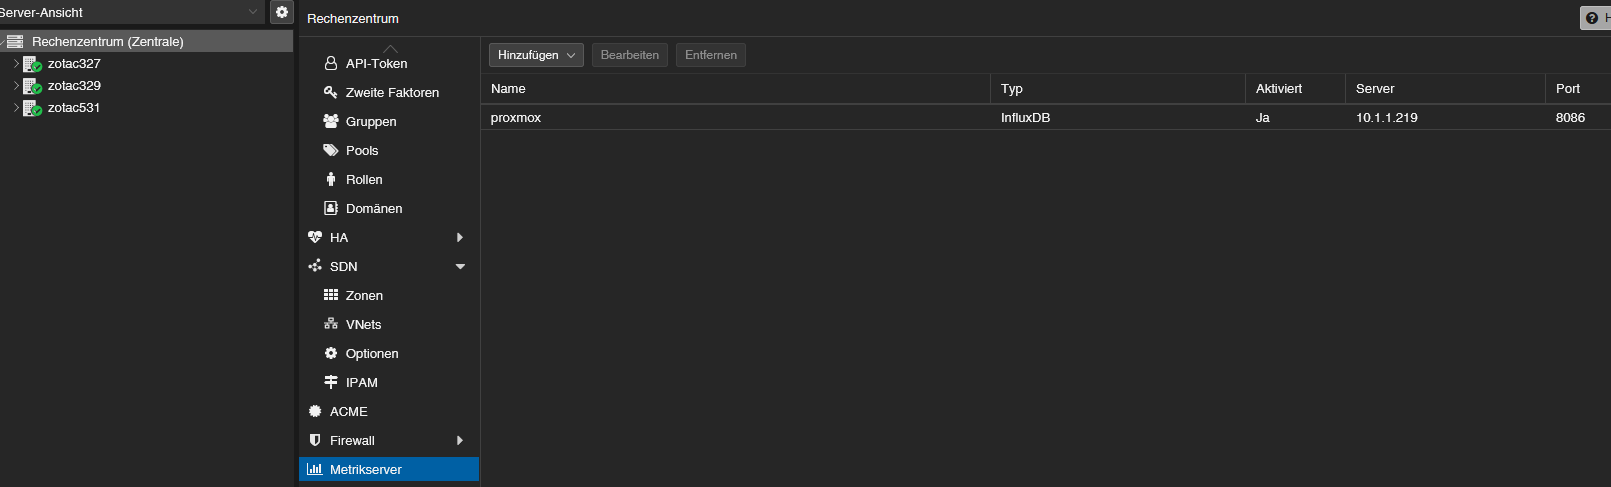This screenshot has width=1611, height=487.
Task: Click the Firewall shield icon
Action: tap(315, 440)
